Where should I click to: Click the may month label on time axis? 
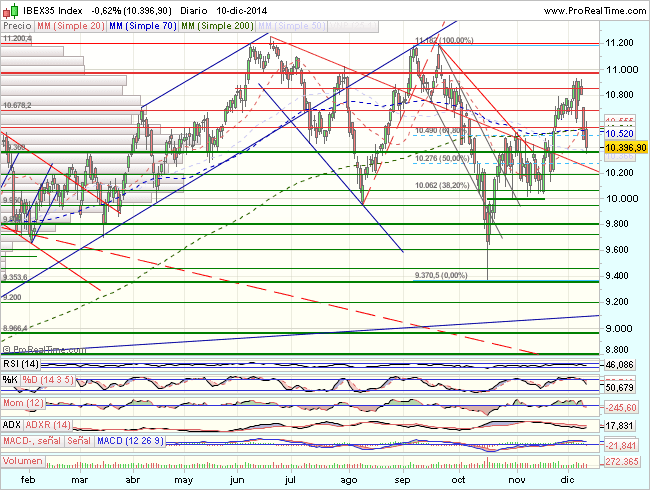(184, 480)
